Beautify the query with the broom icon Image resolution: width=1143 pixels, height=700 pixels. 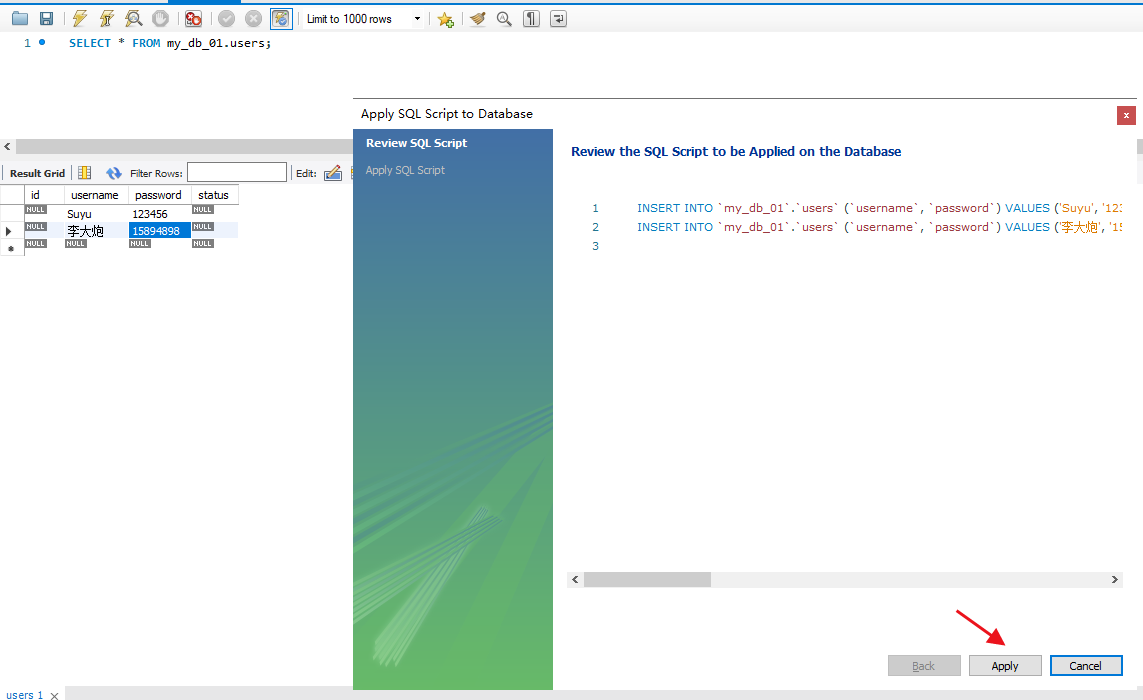coord(477,19)
